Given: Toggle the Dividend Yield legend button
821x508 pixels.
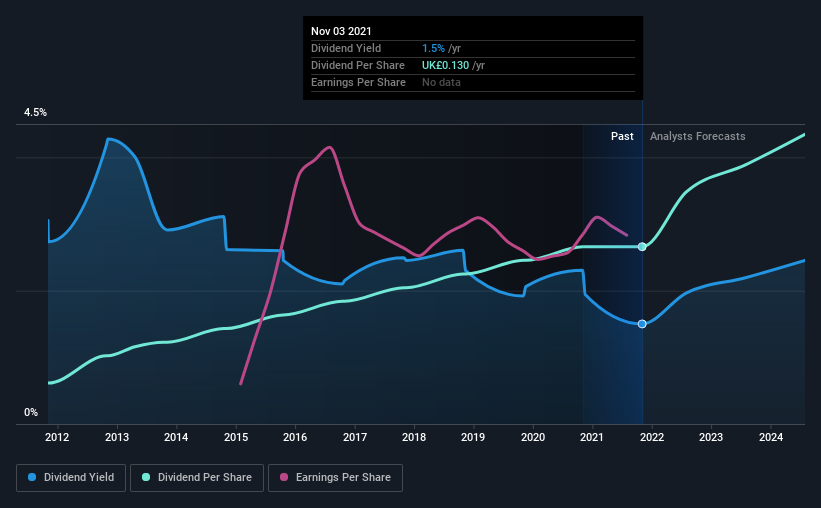Looking at the screenshot, I should (x=71, y=478).
